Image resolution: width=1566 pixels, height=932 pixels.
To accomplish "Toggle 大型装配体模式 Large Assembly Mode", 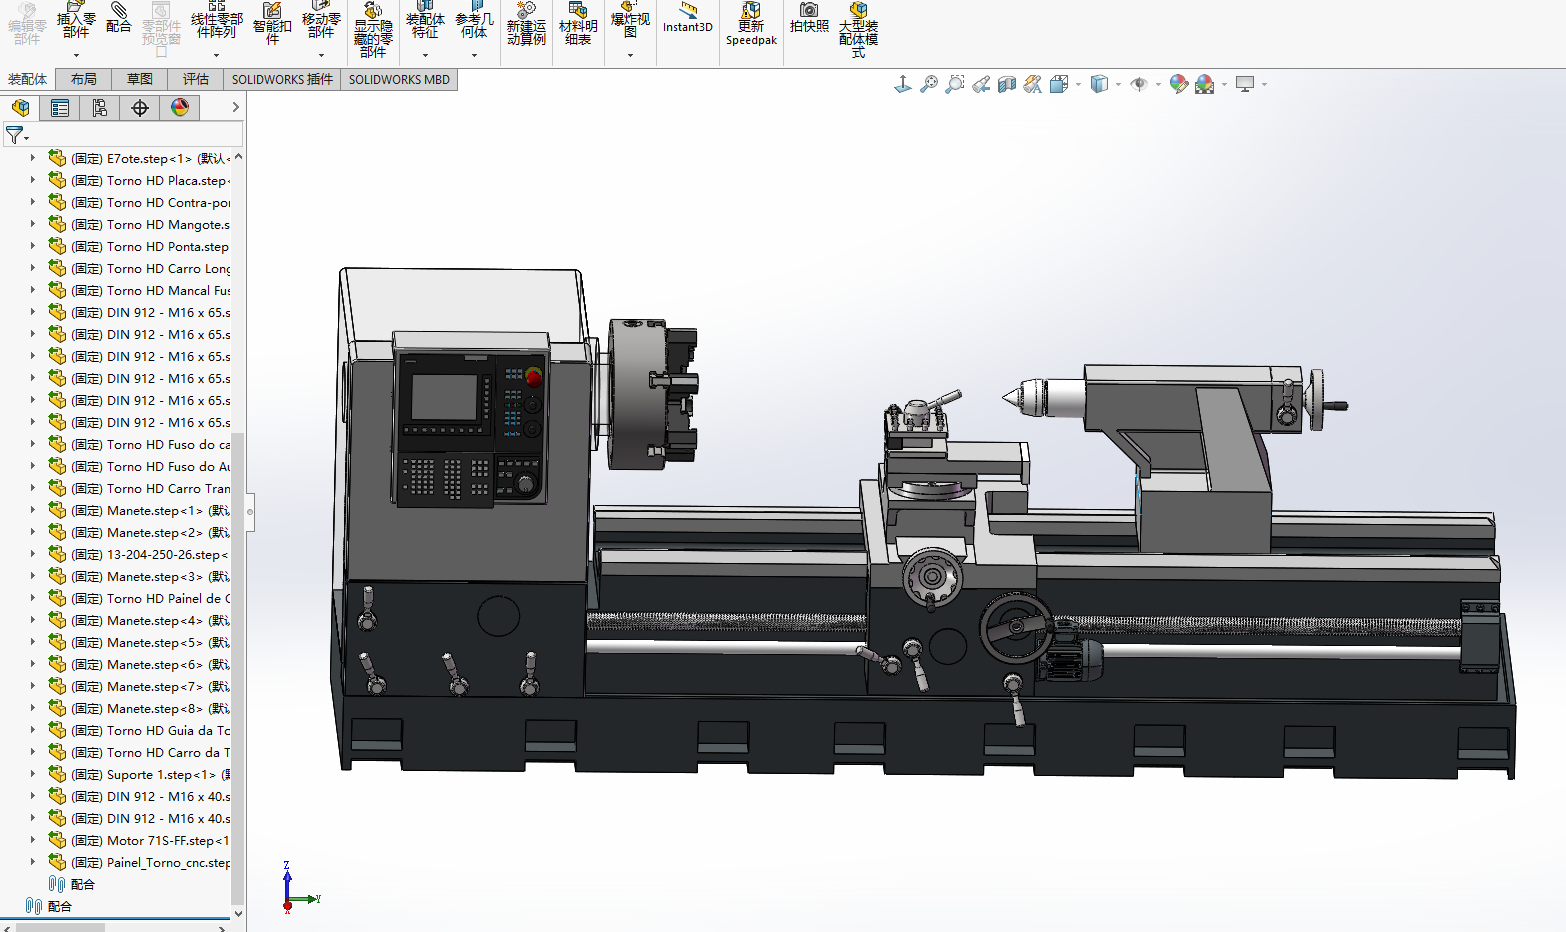I will click(858, 30).
